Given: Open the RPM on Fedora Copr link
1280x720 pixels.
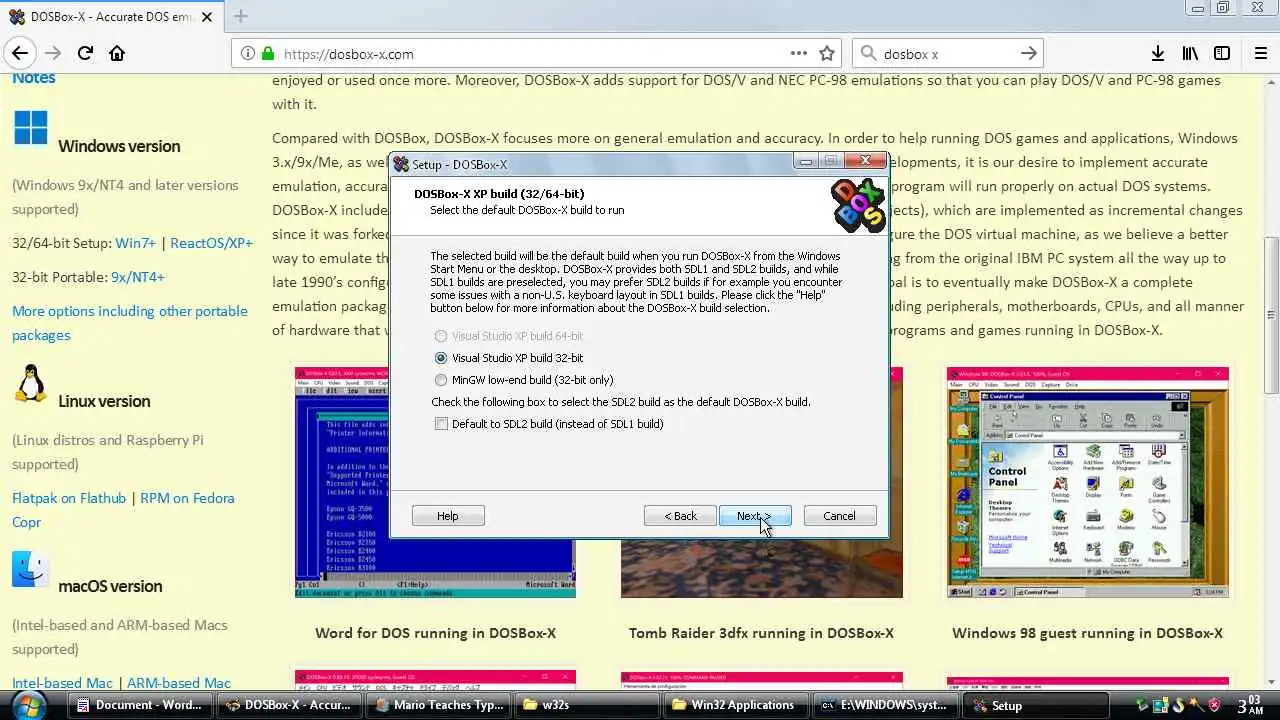Looking at the screenshot, I should [124, 510].
